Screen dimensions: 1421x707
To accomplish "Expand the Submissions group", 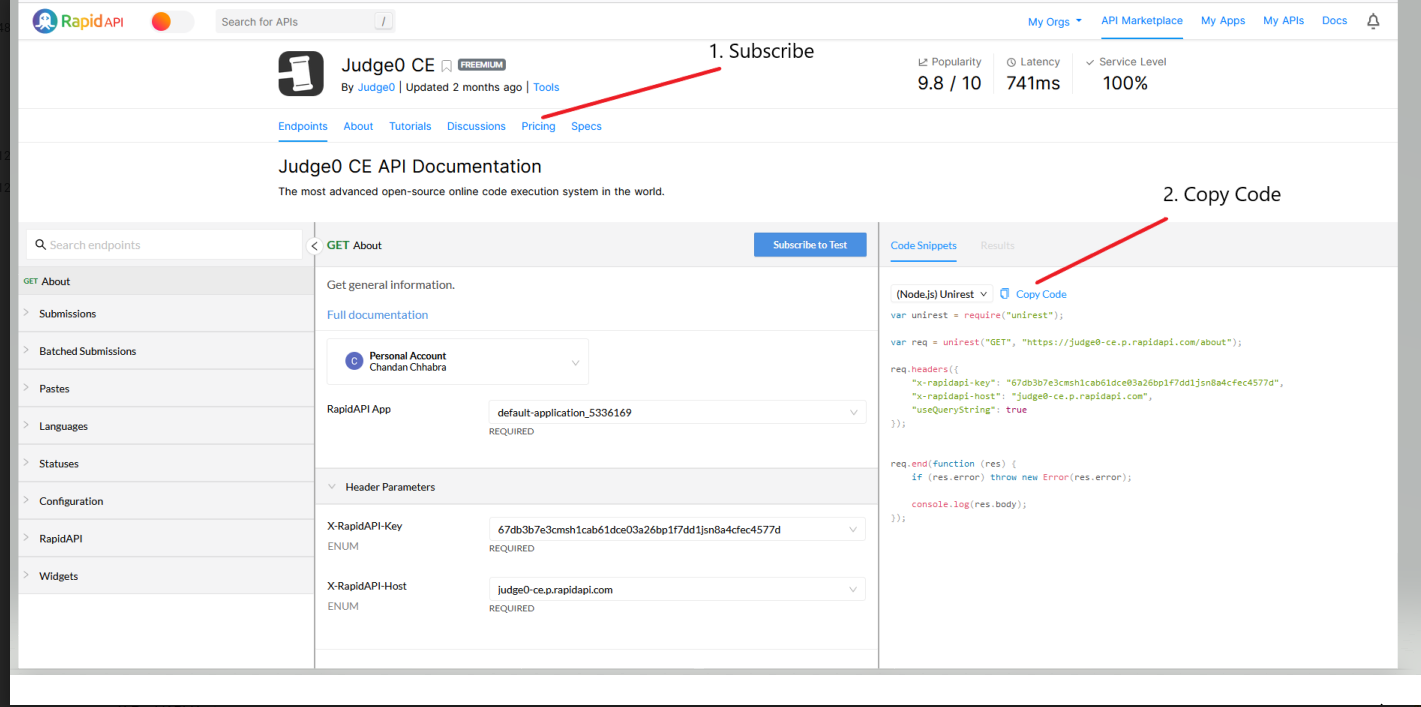I will [x=166, y=313].
